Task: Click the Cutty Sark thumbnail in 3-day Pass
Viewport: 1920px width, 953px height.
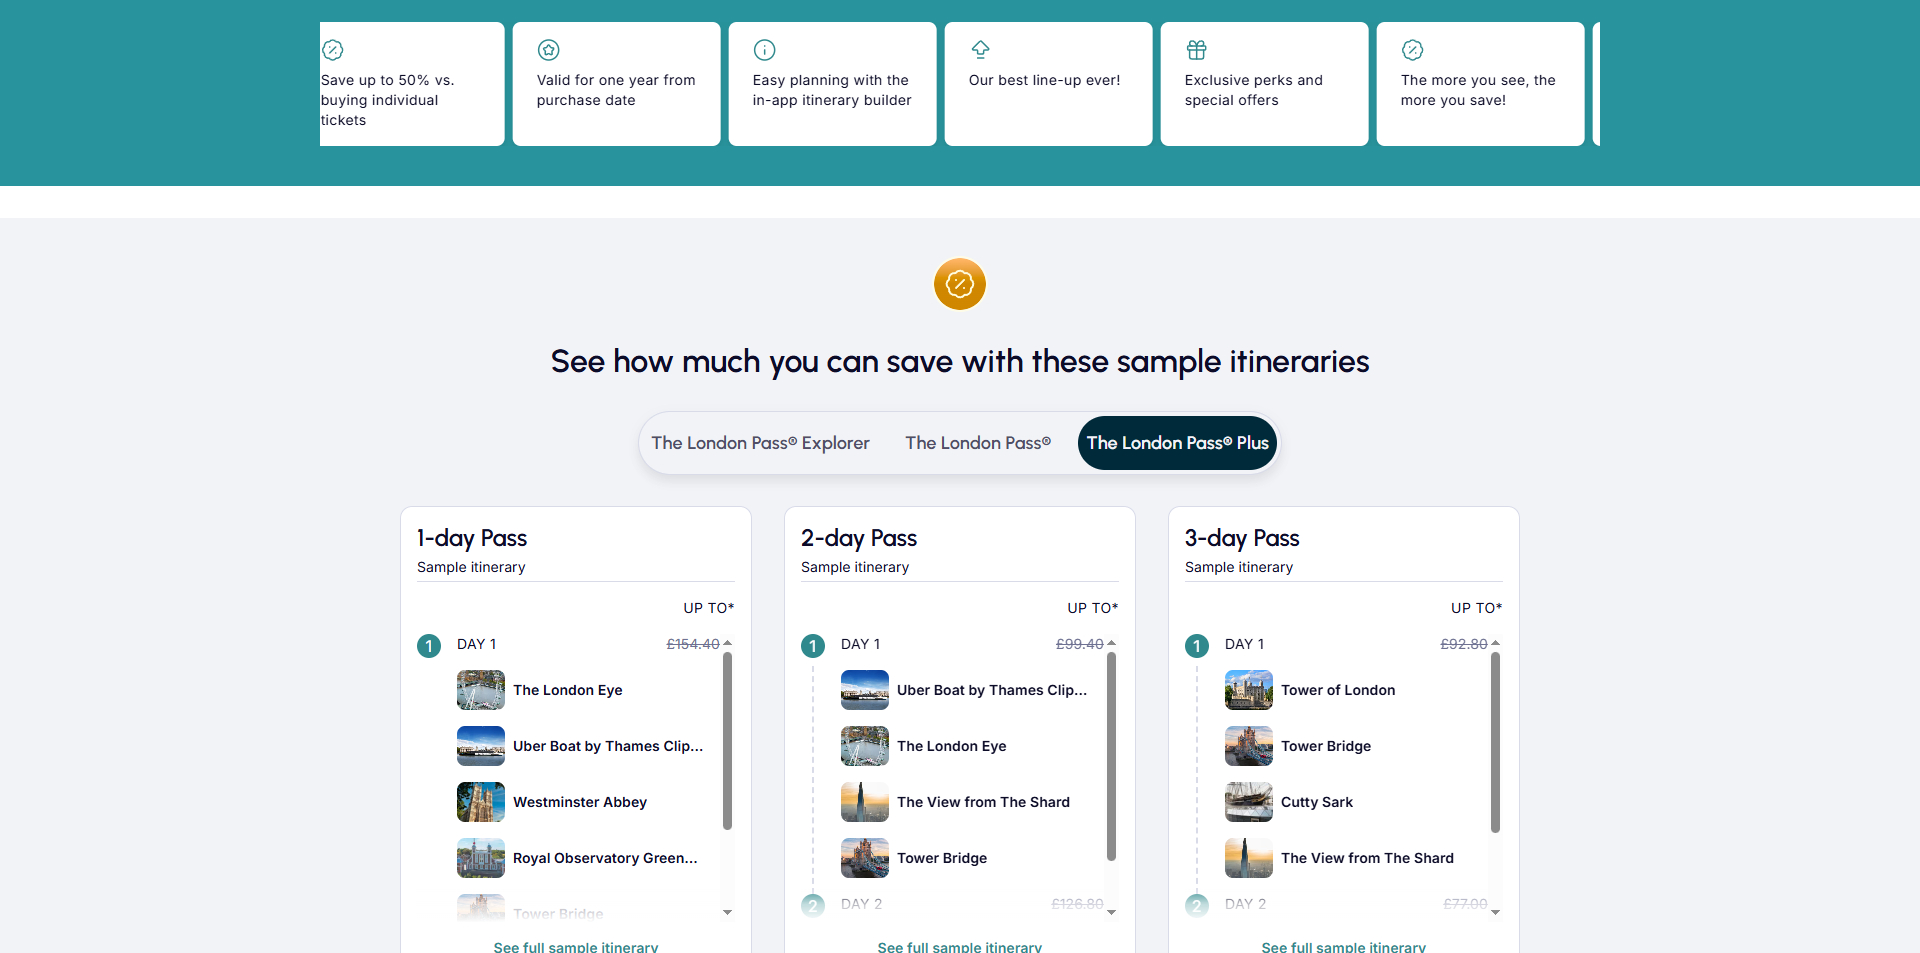Action: click(1249, 802)
